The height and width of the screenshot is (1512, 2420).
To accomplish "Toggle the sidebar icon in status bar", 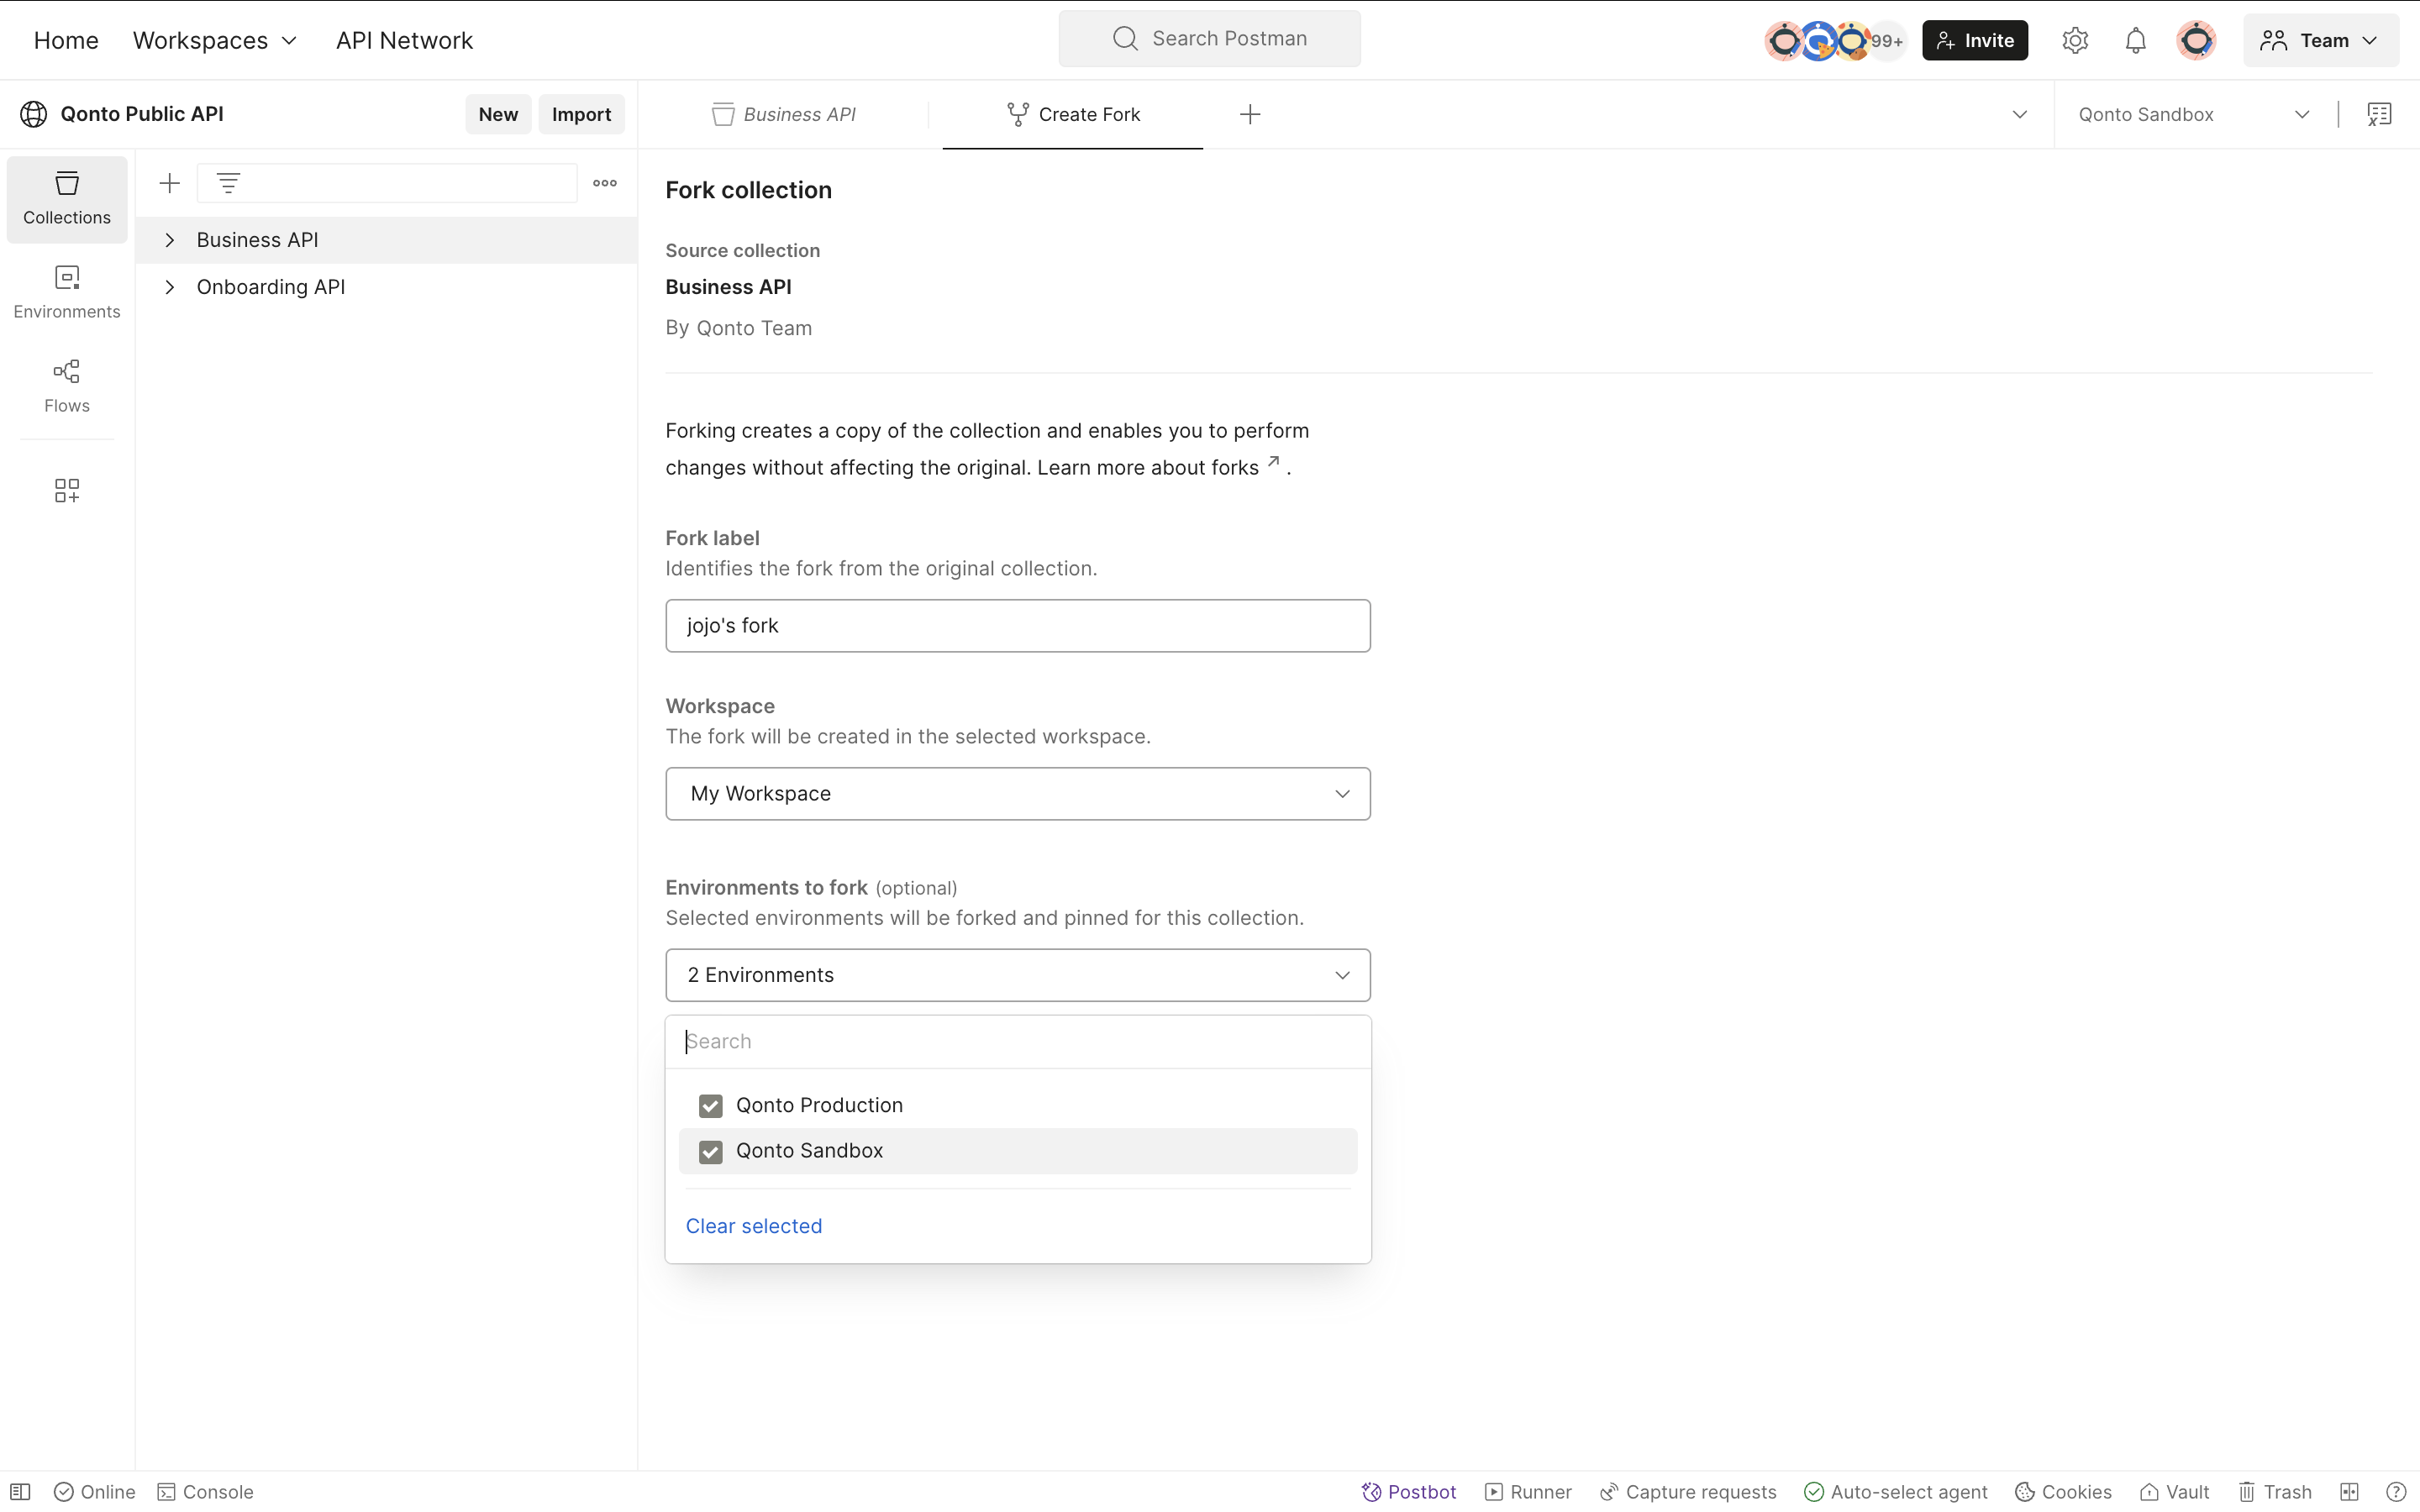I will 20,1491.
